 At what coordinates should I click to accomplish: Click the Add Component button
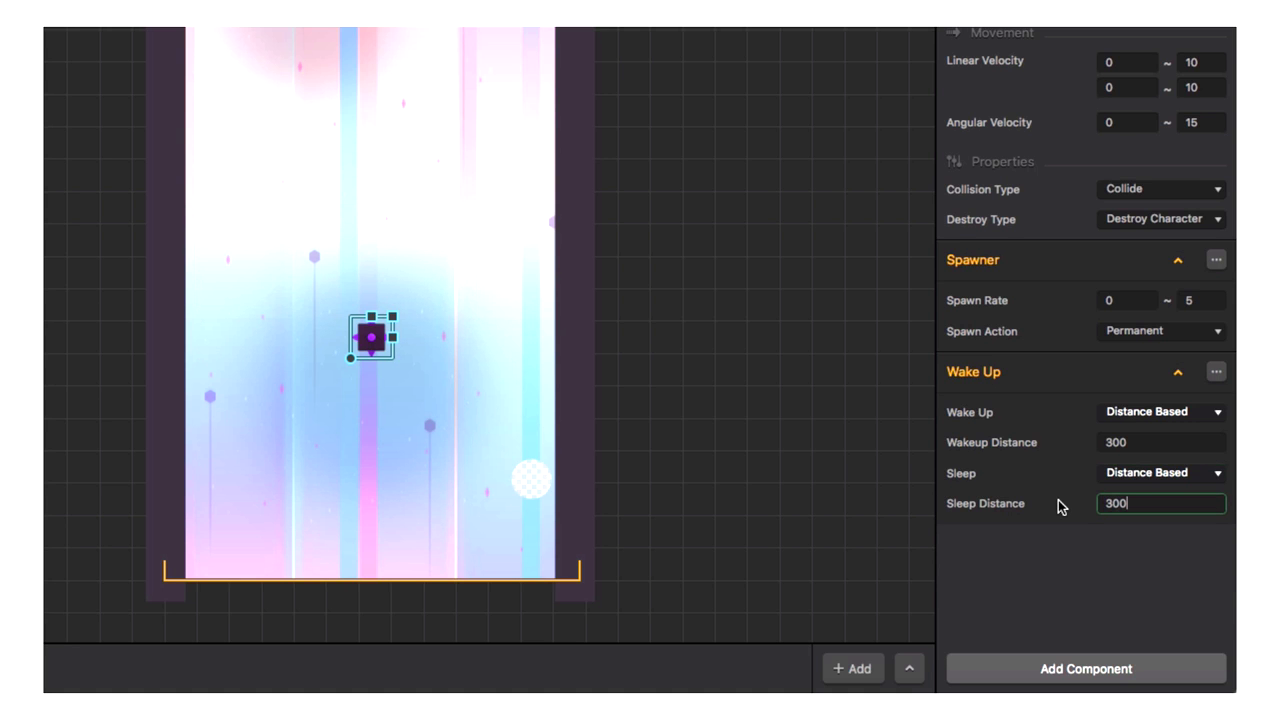(1086, 669)
